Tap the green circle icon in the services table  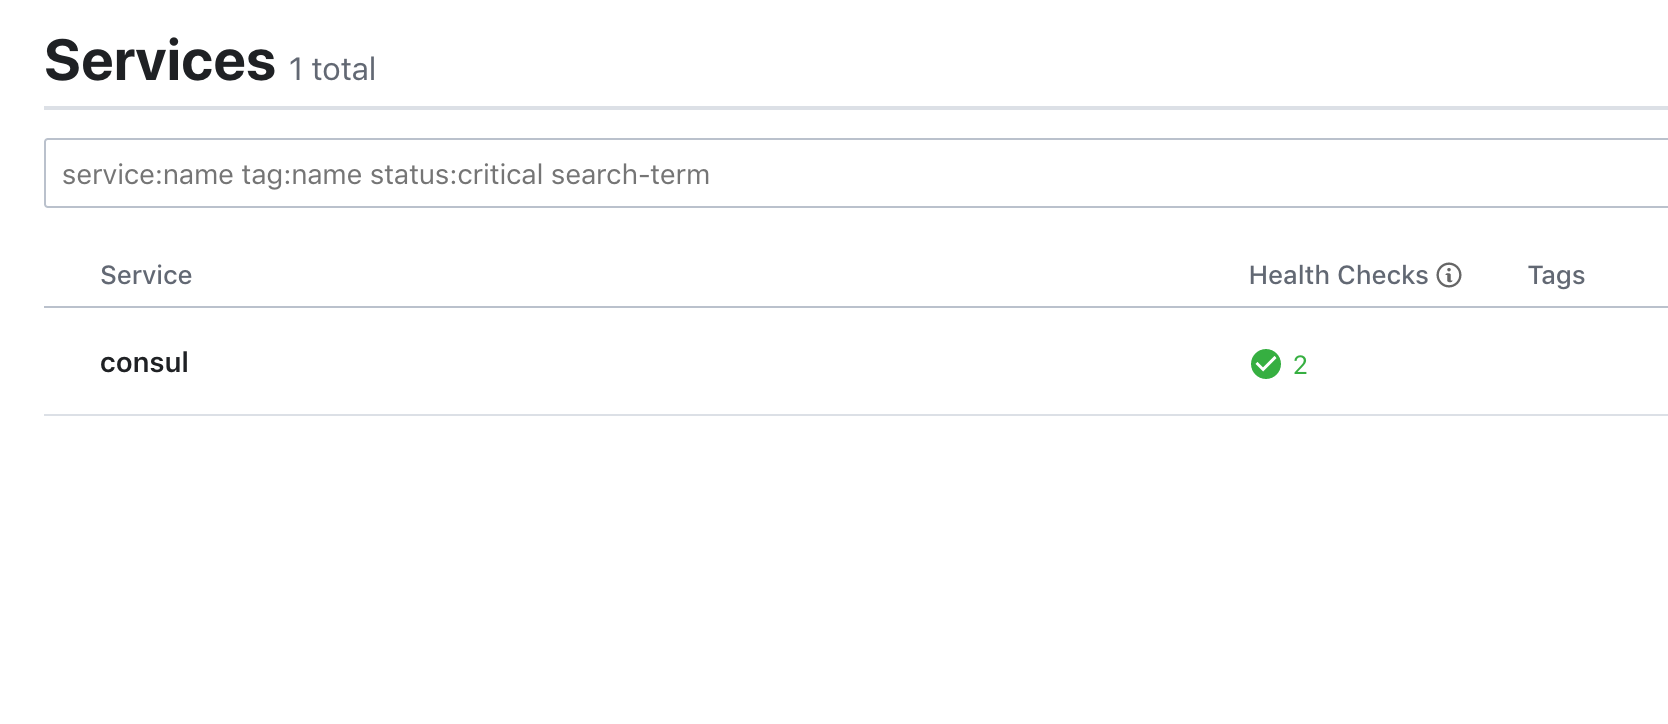(1265, 364)
